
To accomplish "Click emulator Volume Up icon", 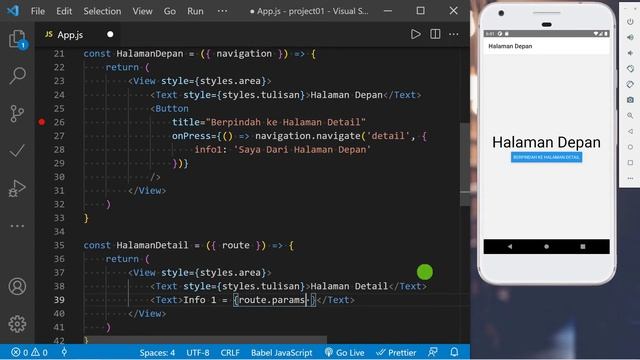I will [x=630, y=37].
